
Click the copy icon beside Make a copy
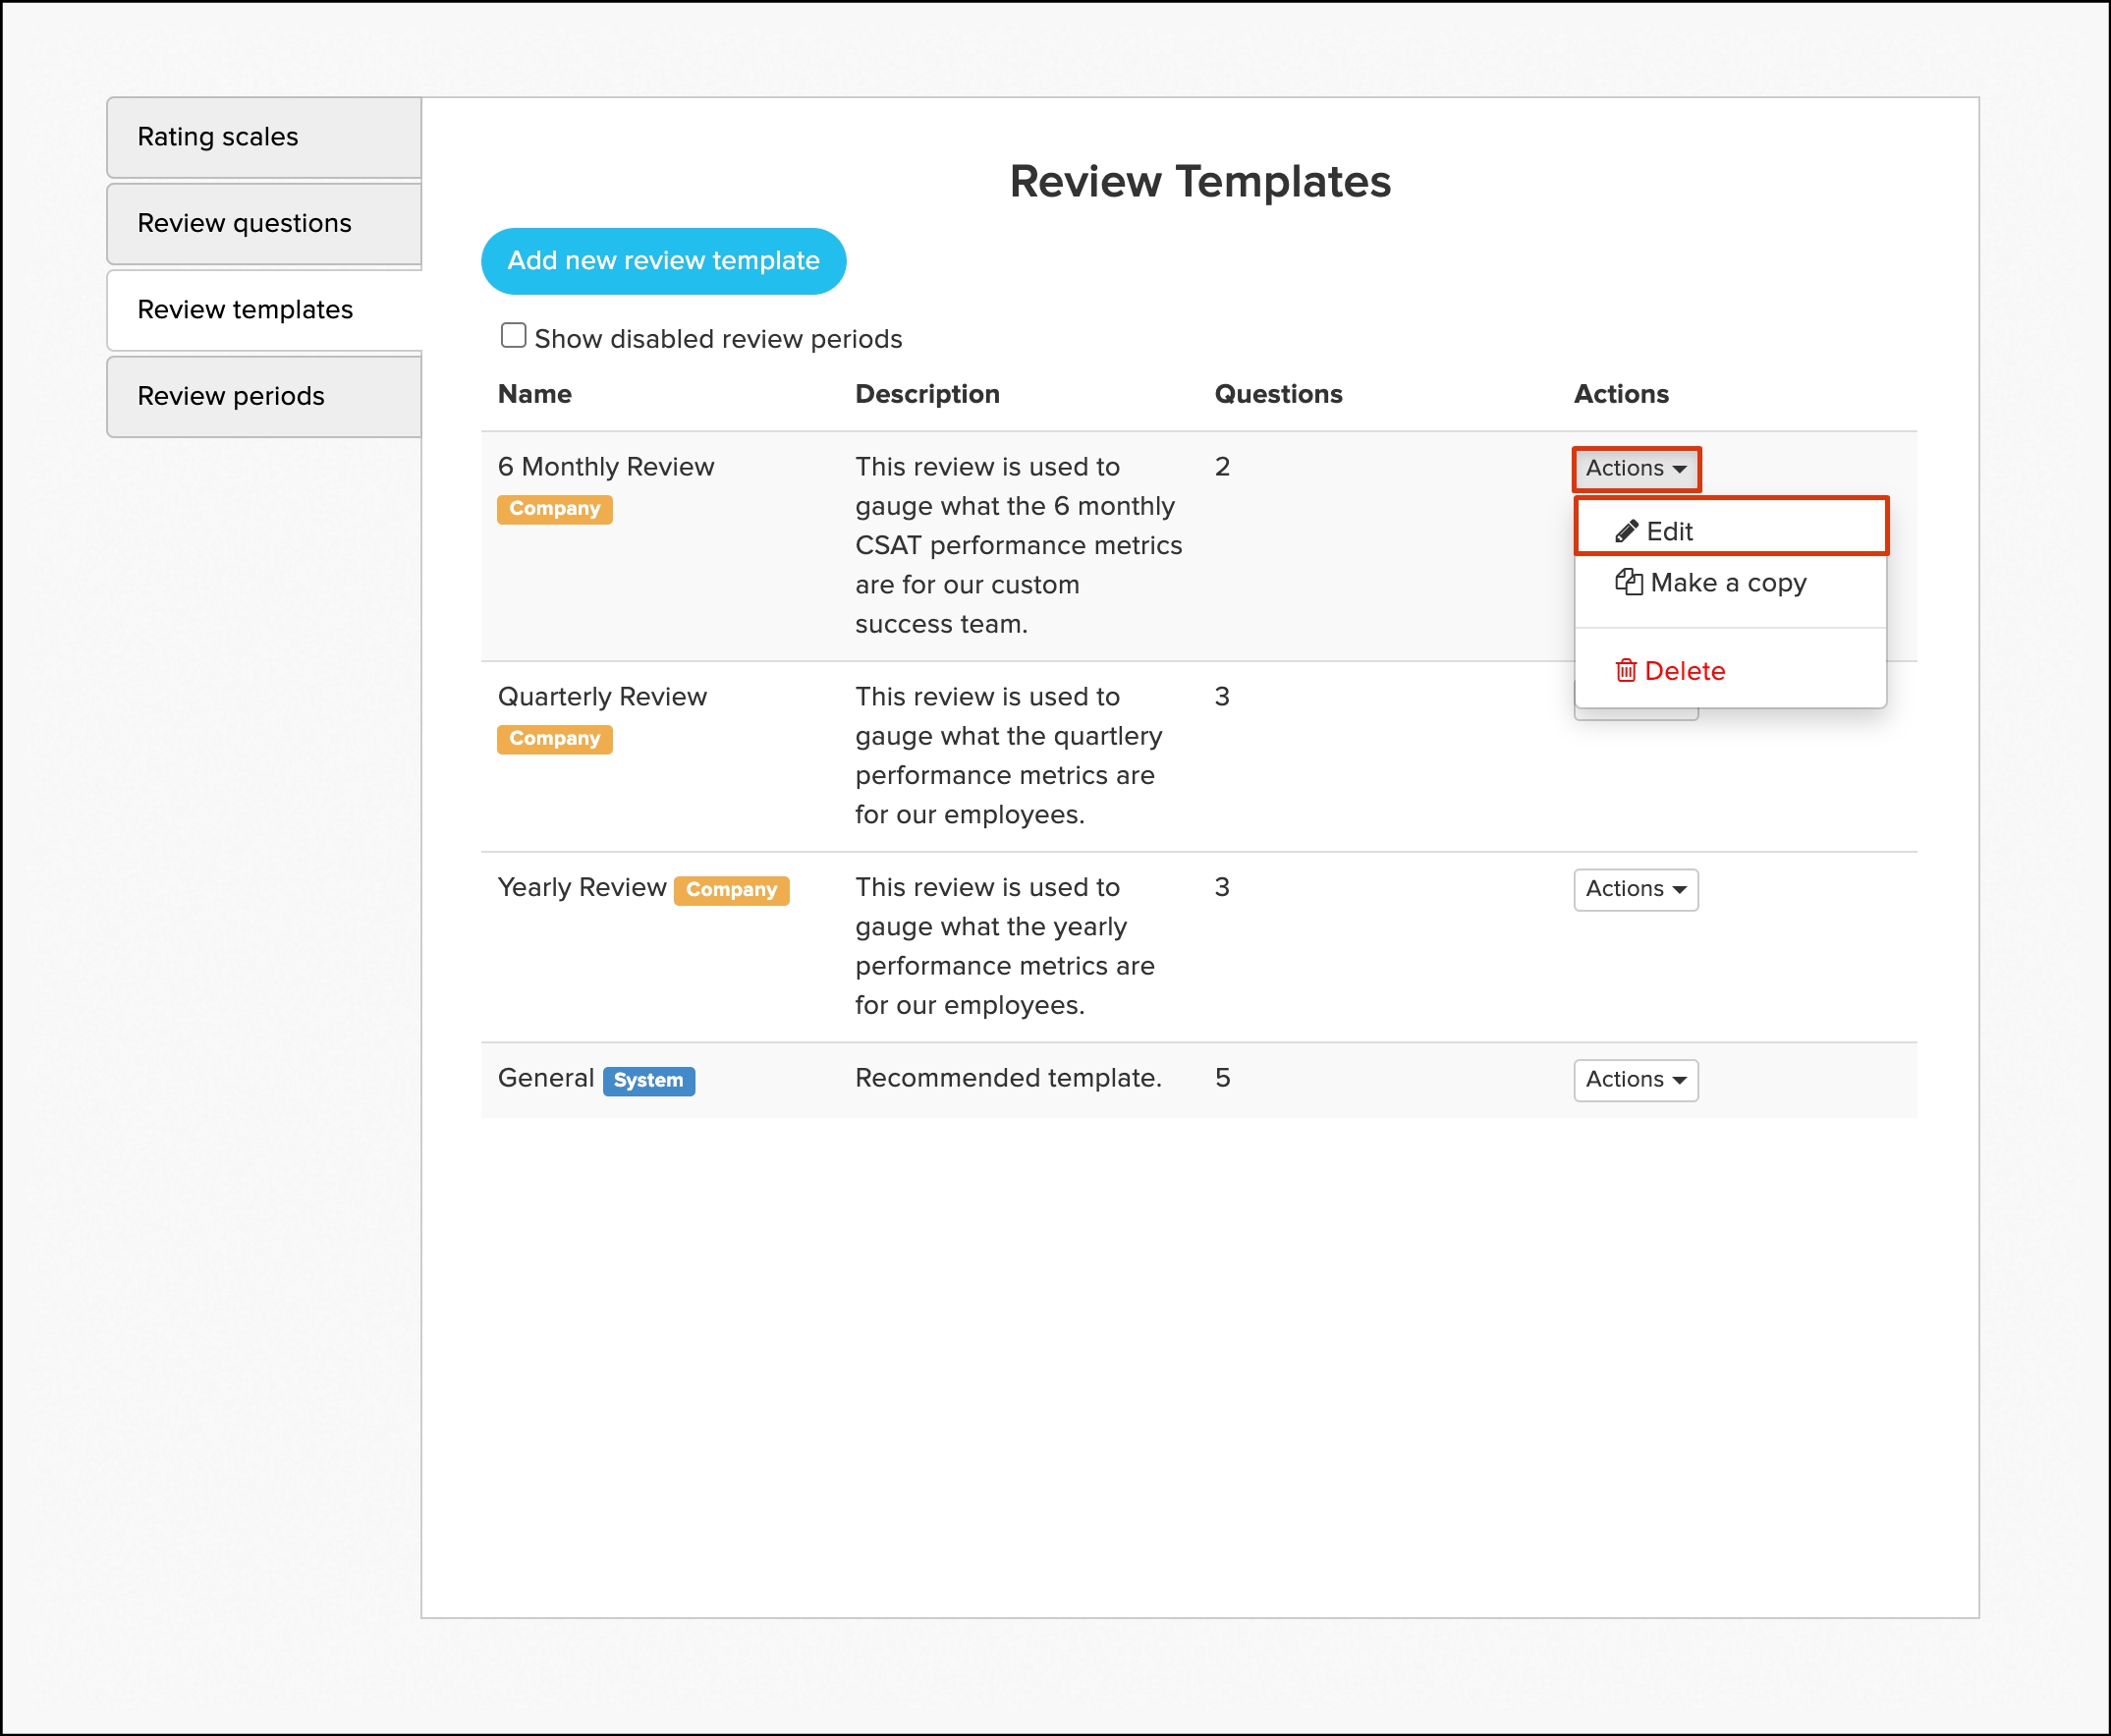[1628, 582]
